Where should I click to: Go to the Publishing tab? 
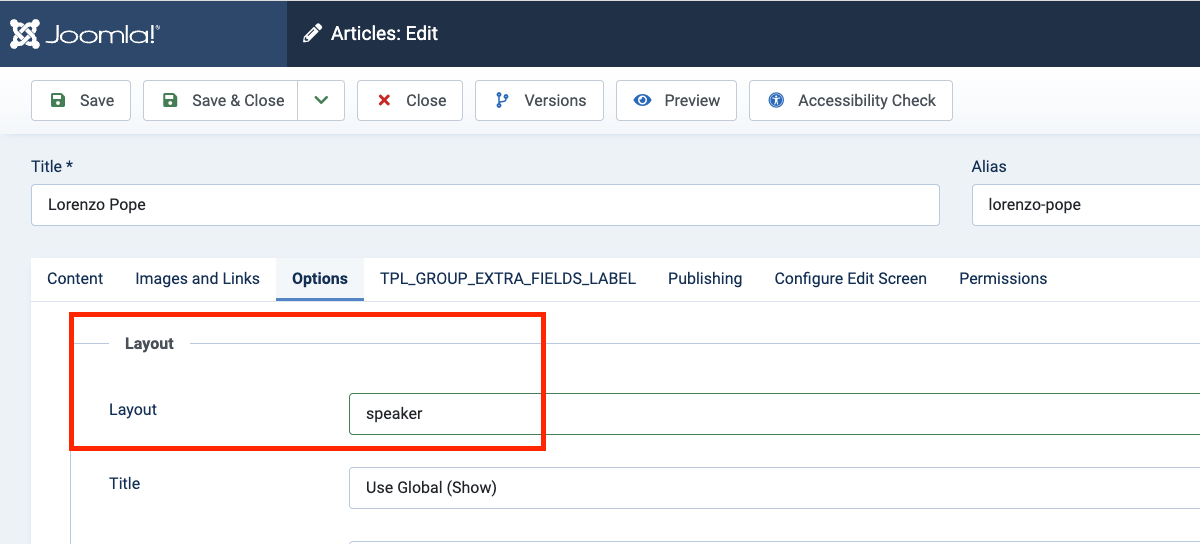[705, 279]
